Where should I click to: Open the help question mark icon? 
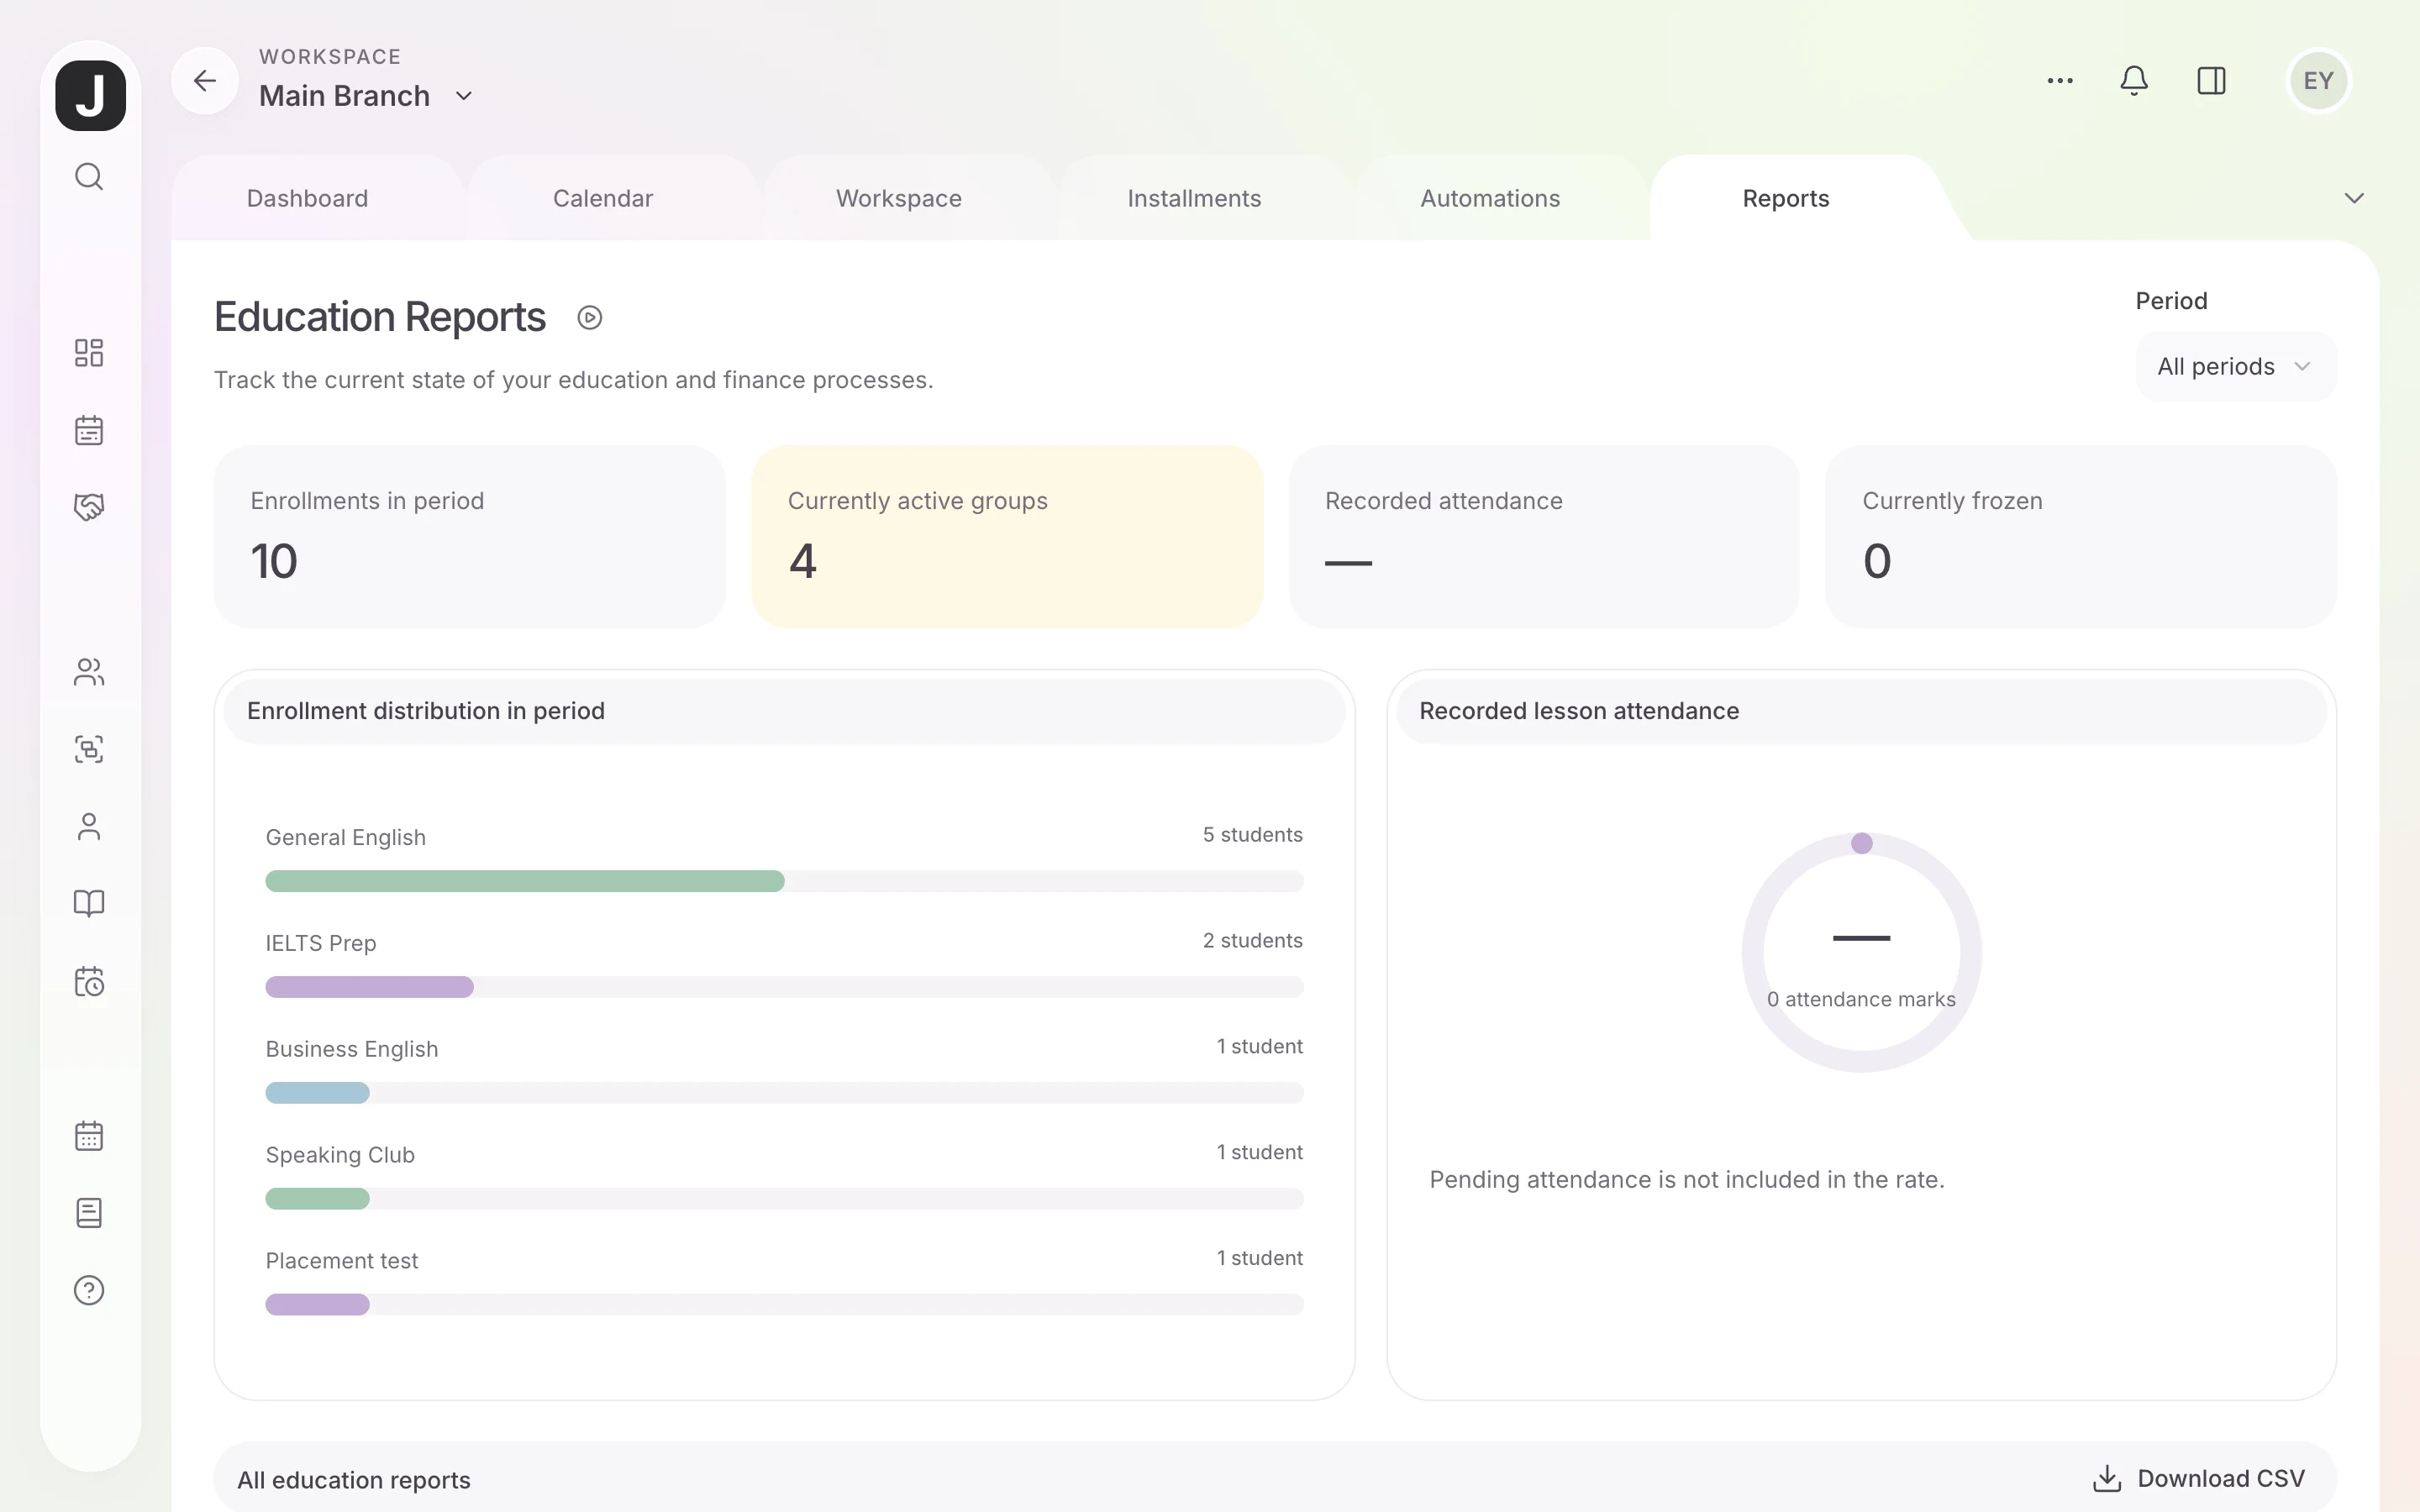(89, 1291)
